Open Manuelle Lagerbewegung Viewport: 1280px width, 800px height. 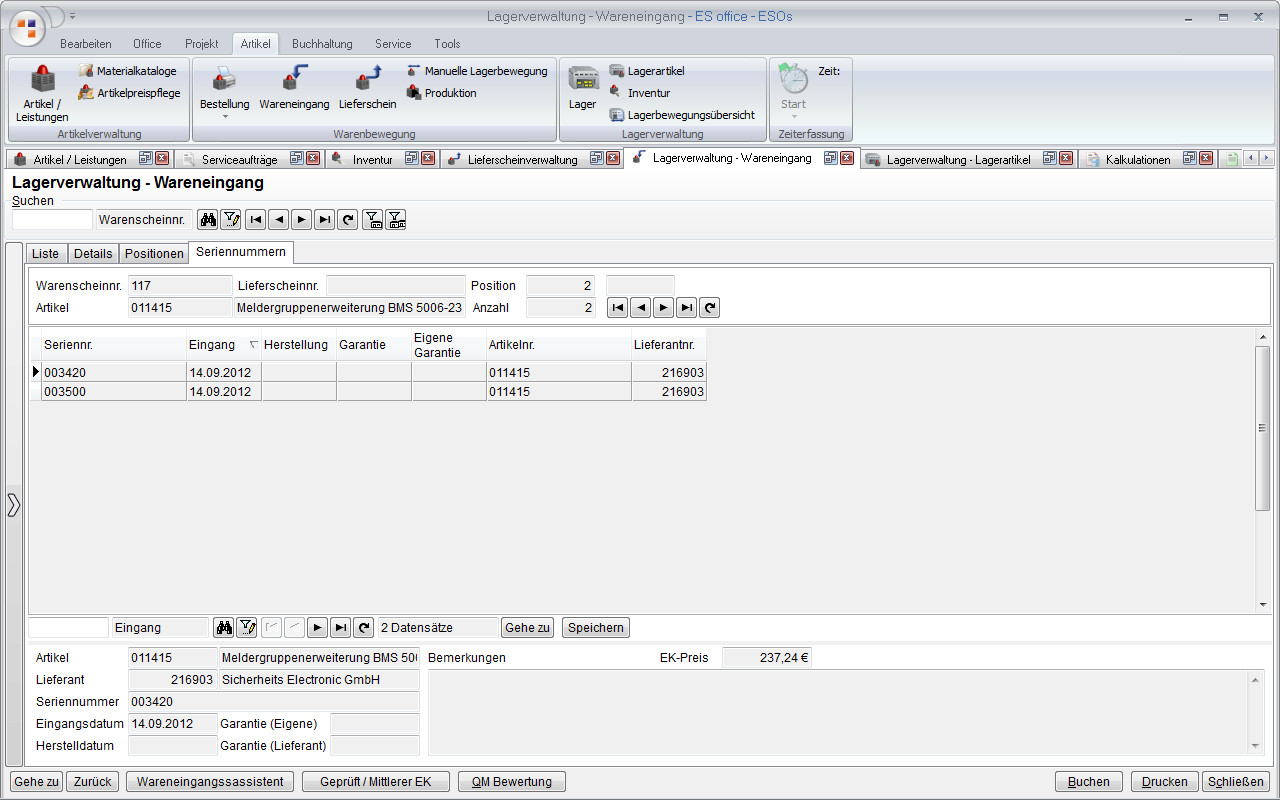point(485,71)
